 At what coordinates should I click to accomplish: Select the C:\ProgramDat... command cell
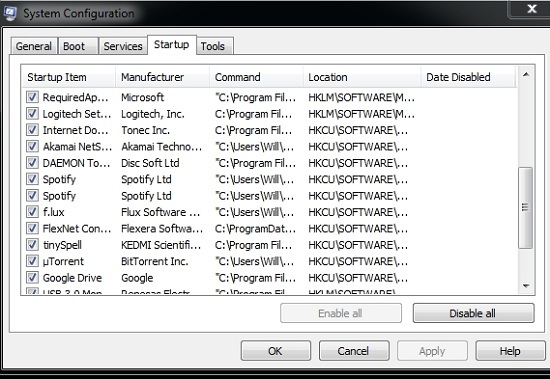tap(255, 228)
